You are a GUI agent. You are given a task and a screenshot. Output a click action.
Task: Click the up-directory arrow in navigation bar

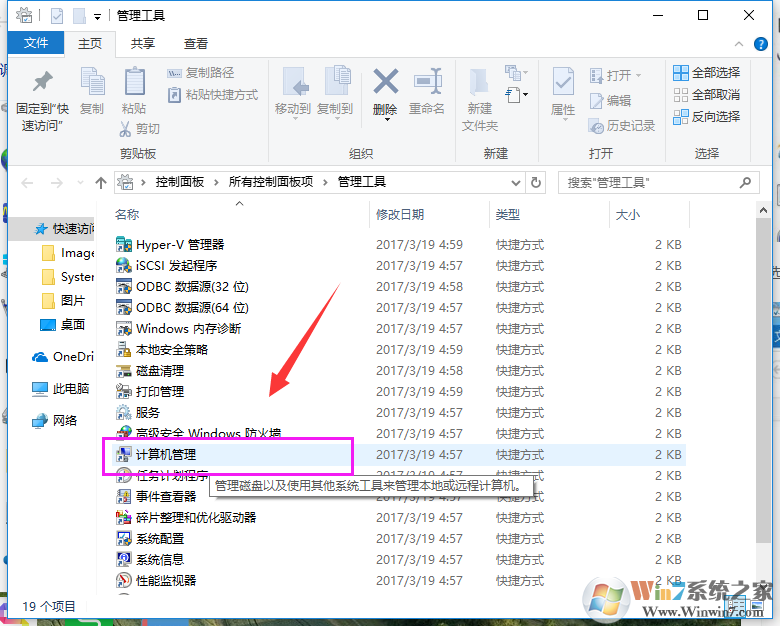(100, 182)
